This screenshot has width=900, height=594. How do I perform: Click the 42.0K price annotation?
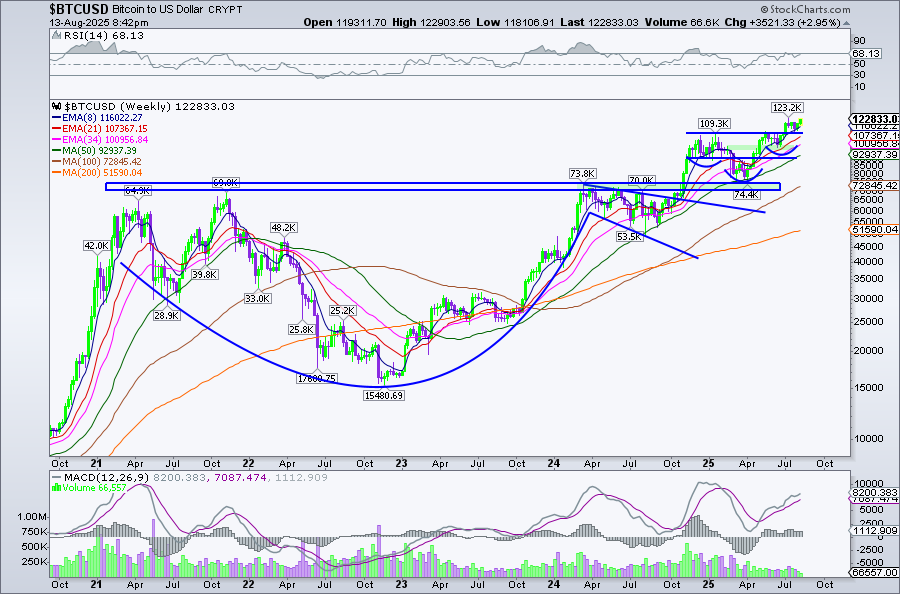tap(96, 246)
